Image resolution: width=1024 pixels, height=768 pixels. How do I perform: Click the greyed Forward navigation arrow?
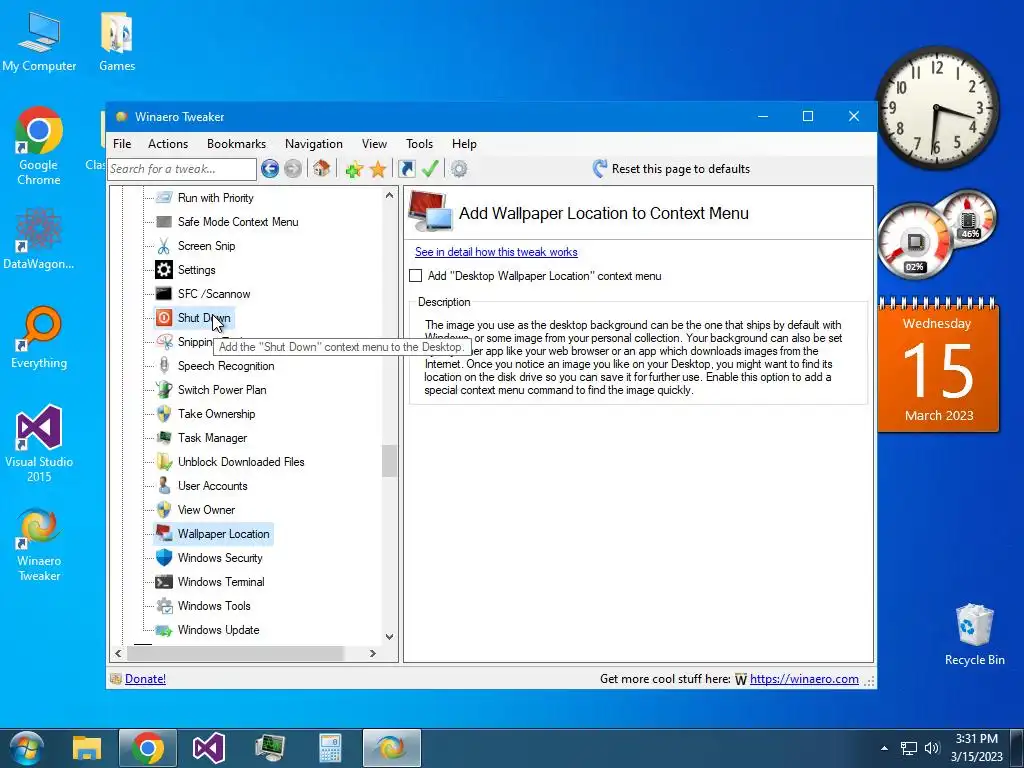point(293,169)
